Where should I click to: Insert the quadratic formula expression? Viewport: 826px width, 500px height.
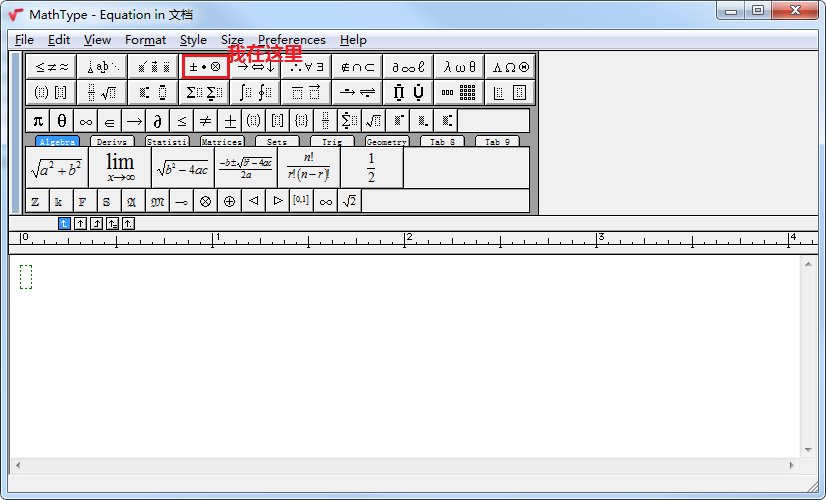coord(246,167)
